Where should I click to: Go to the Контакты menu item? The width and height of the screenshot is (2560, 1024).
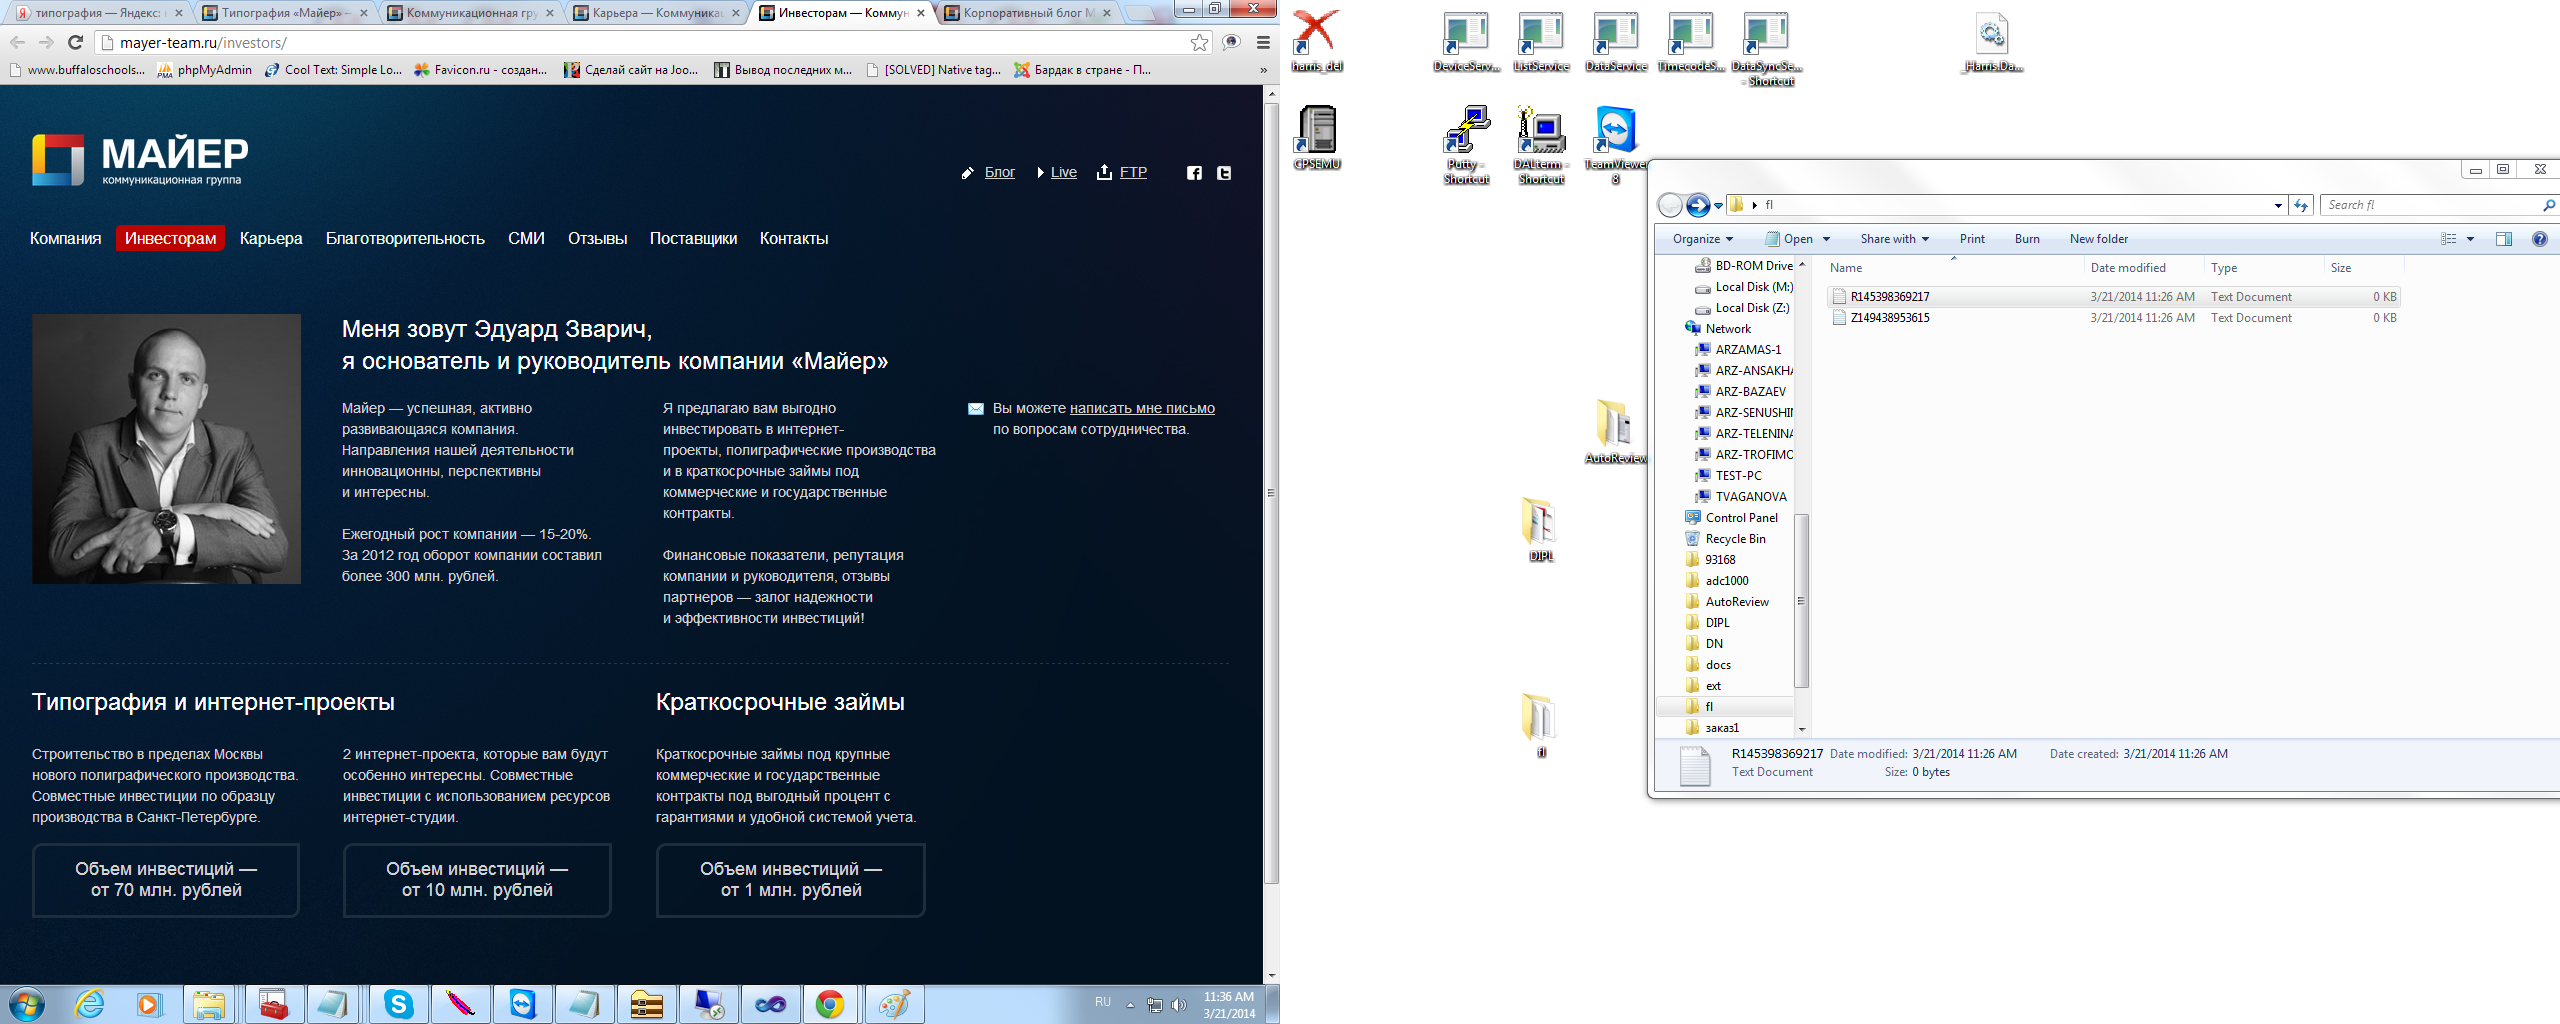pos(794,238)
